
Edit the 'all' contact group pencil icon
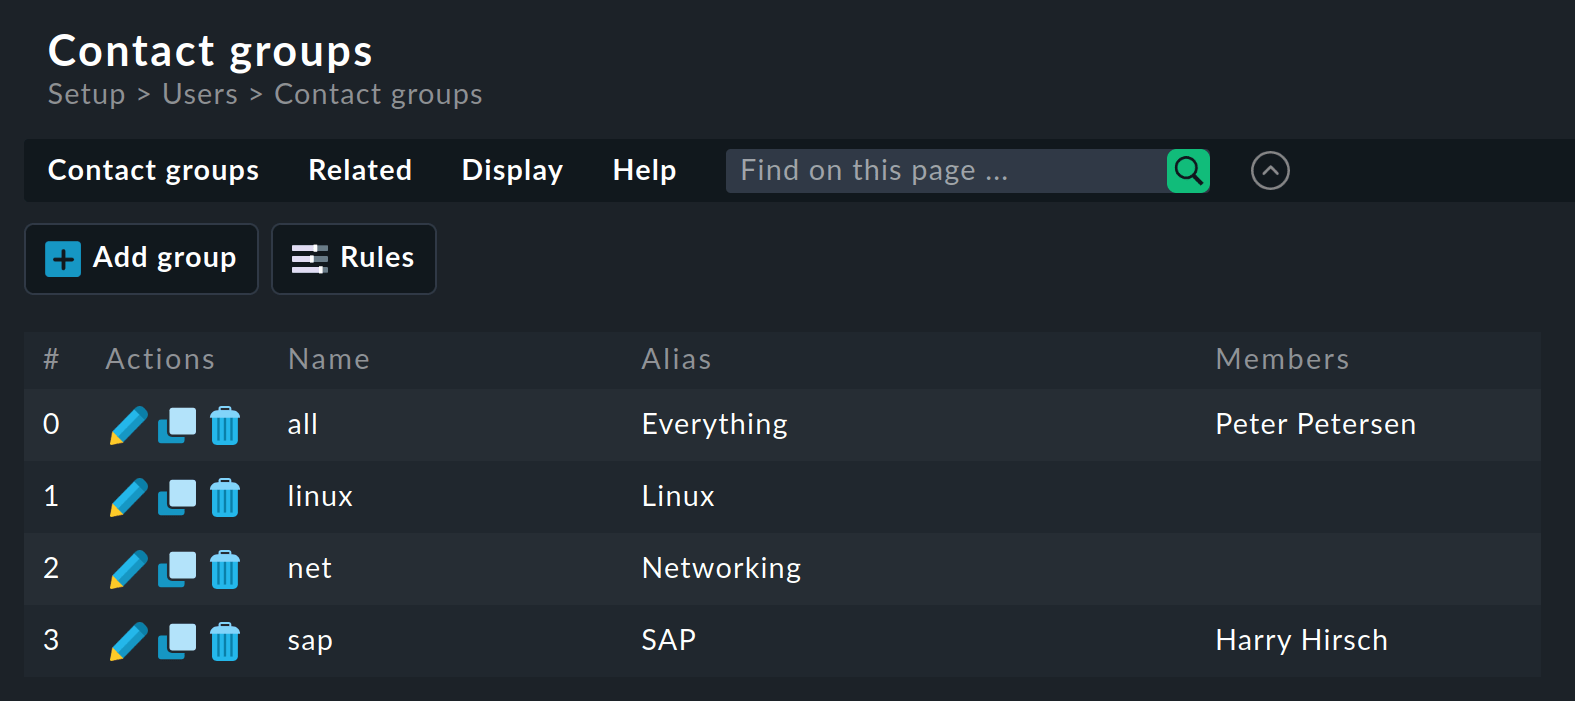128,425
